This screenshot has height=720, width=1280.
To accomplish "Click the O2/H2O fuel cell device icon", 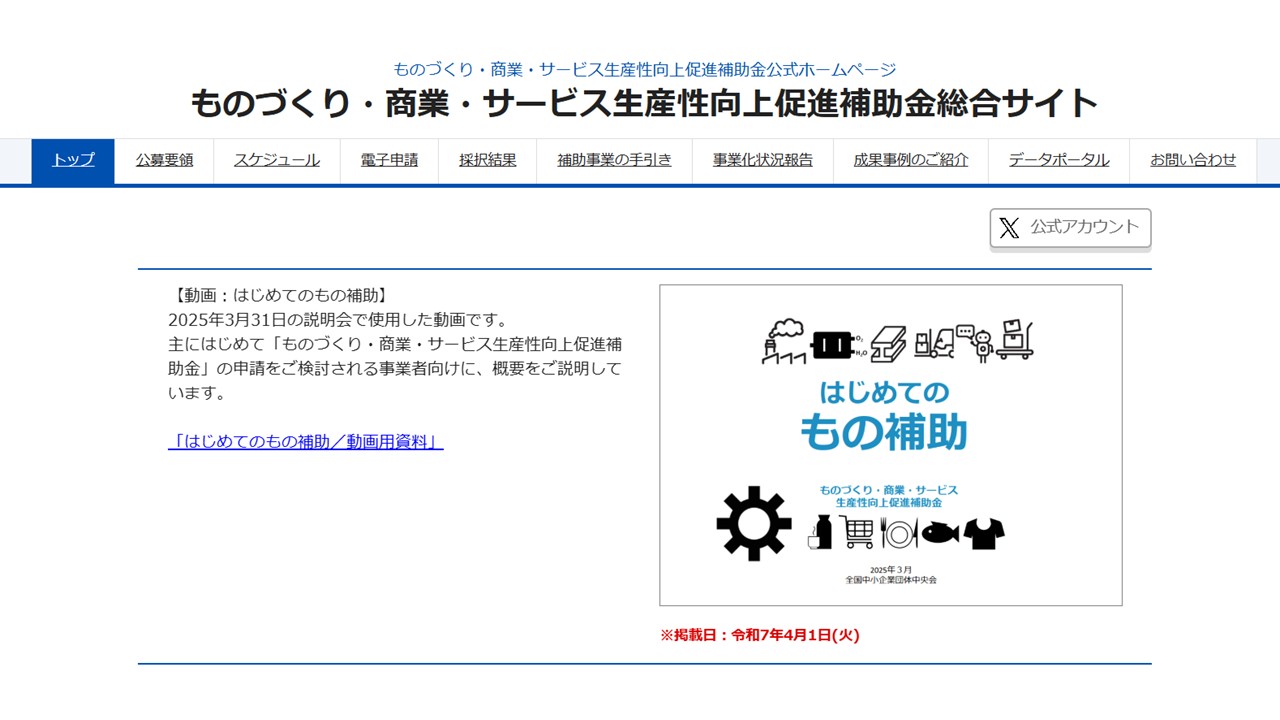I will point(838,345).
